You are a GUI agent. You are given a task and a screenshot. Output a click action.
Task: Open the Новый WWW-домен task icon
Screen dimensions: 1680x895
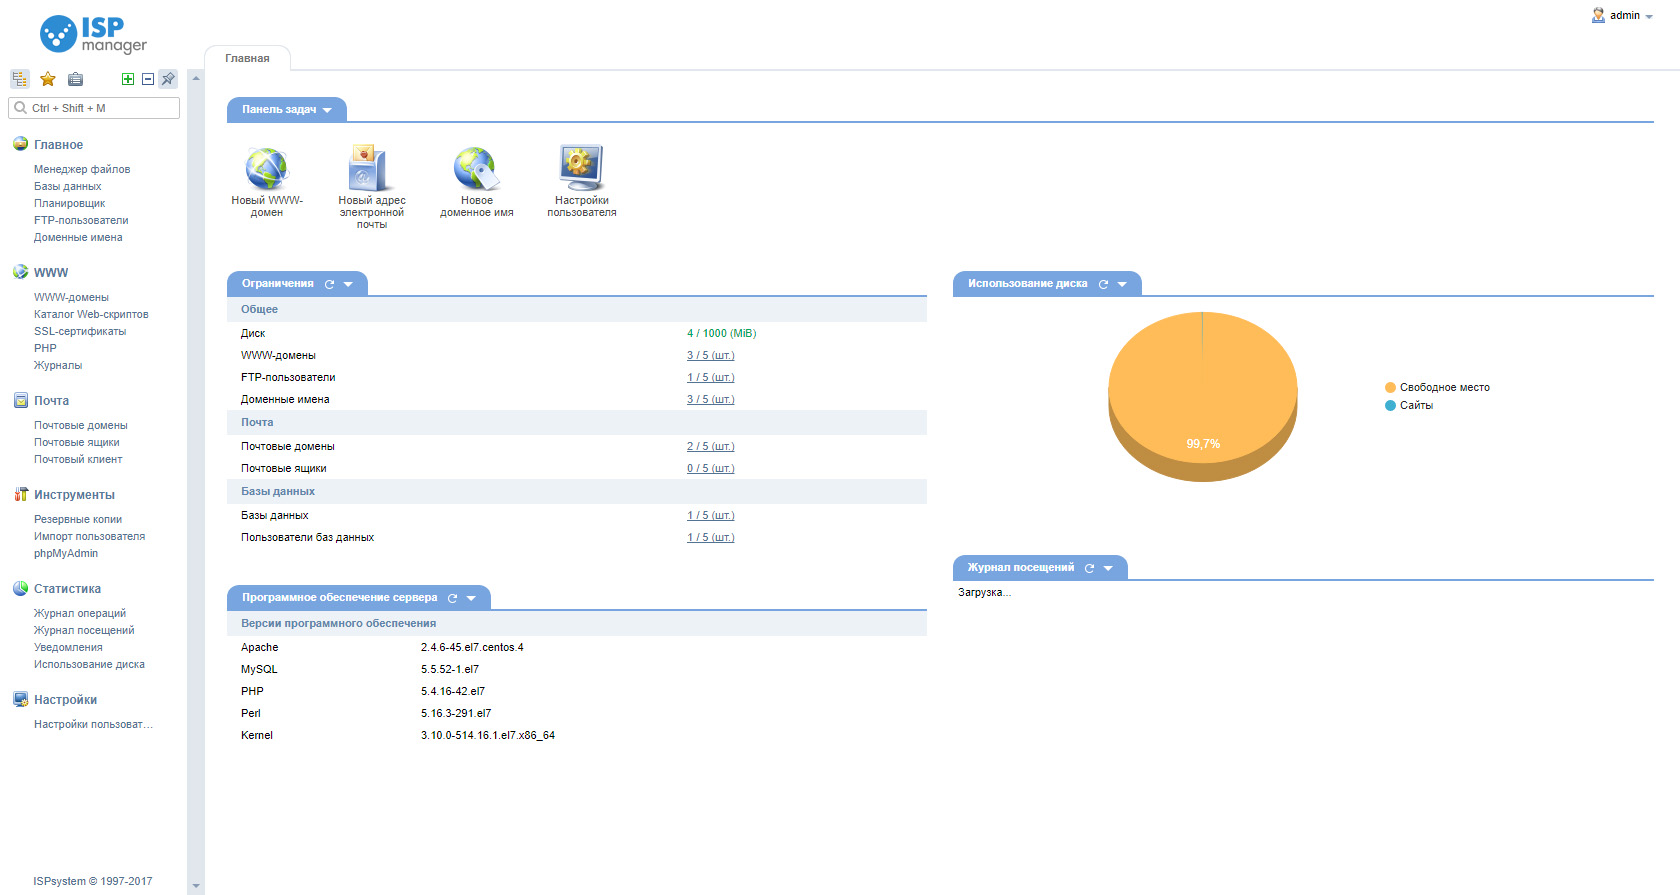pyautogui.click(x=267, y=169)
